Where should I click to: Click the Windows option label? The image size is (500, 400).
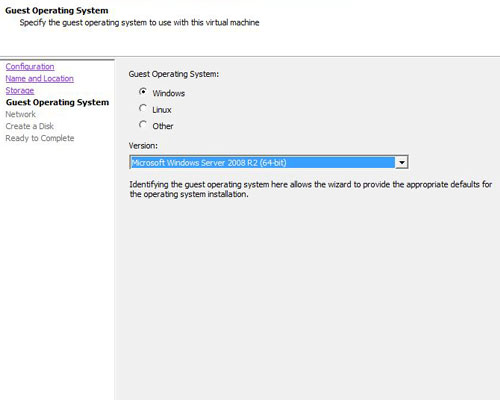(x=169, y=93)
